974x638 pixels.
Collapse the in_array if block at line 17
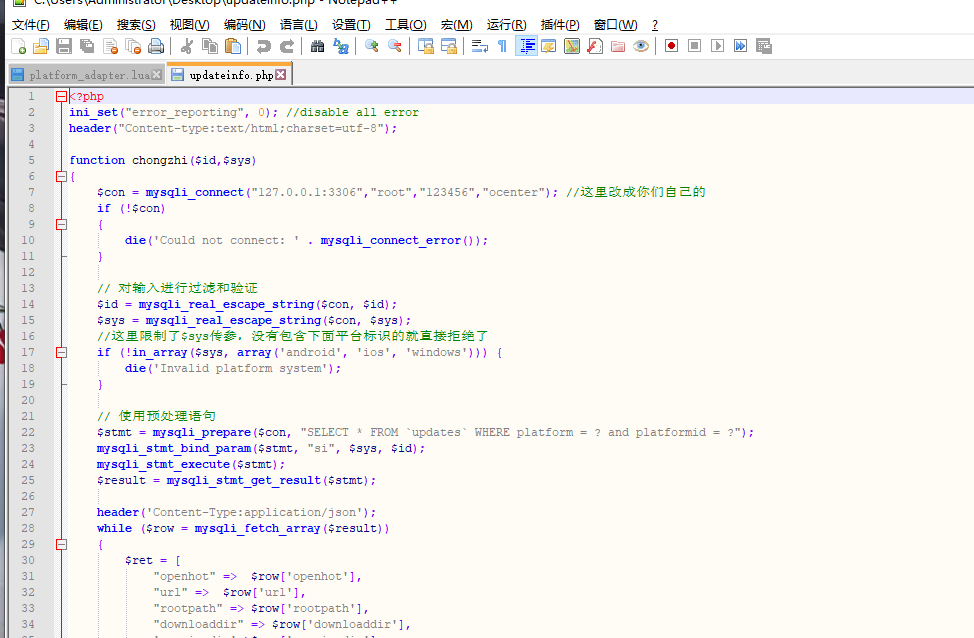tap(61, 352)
